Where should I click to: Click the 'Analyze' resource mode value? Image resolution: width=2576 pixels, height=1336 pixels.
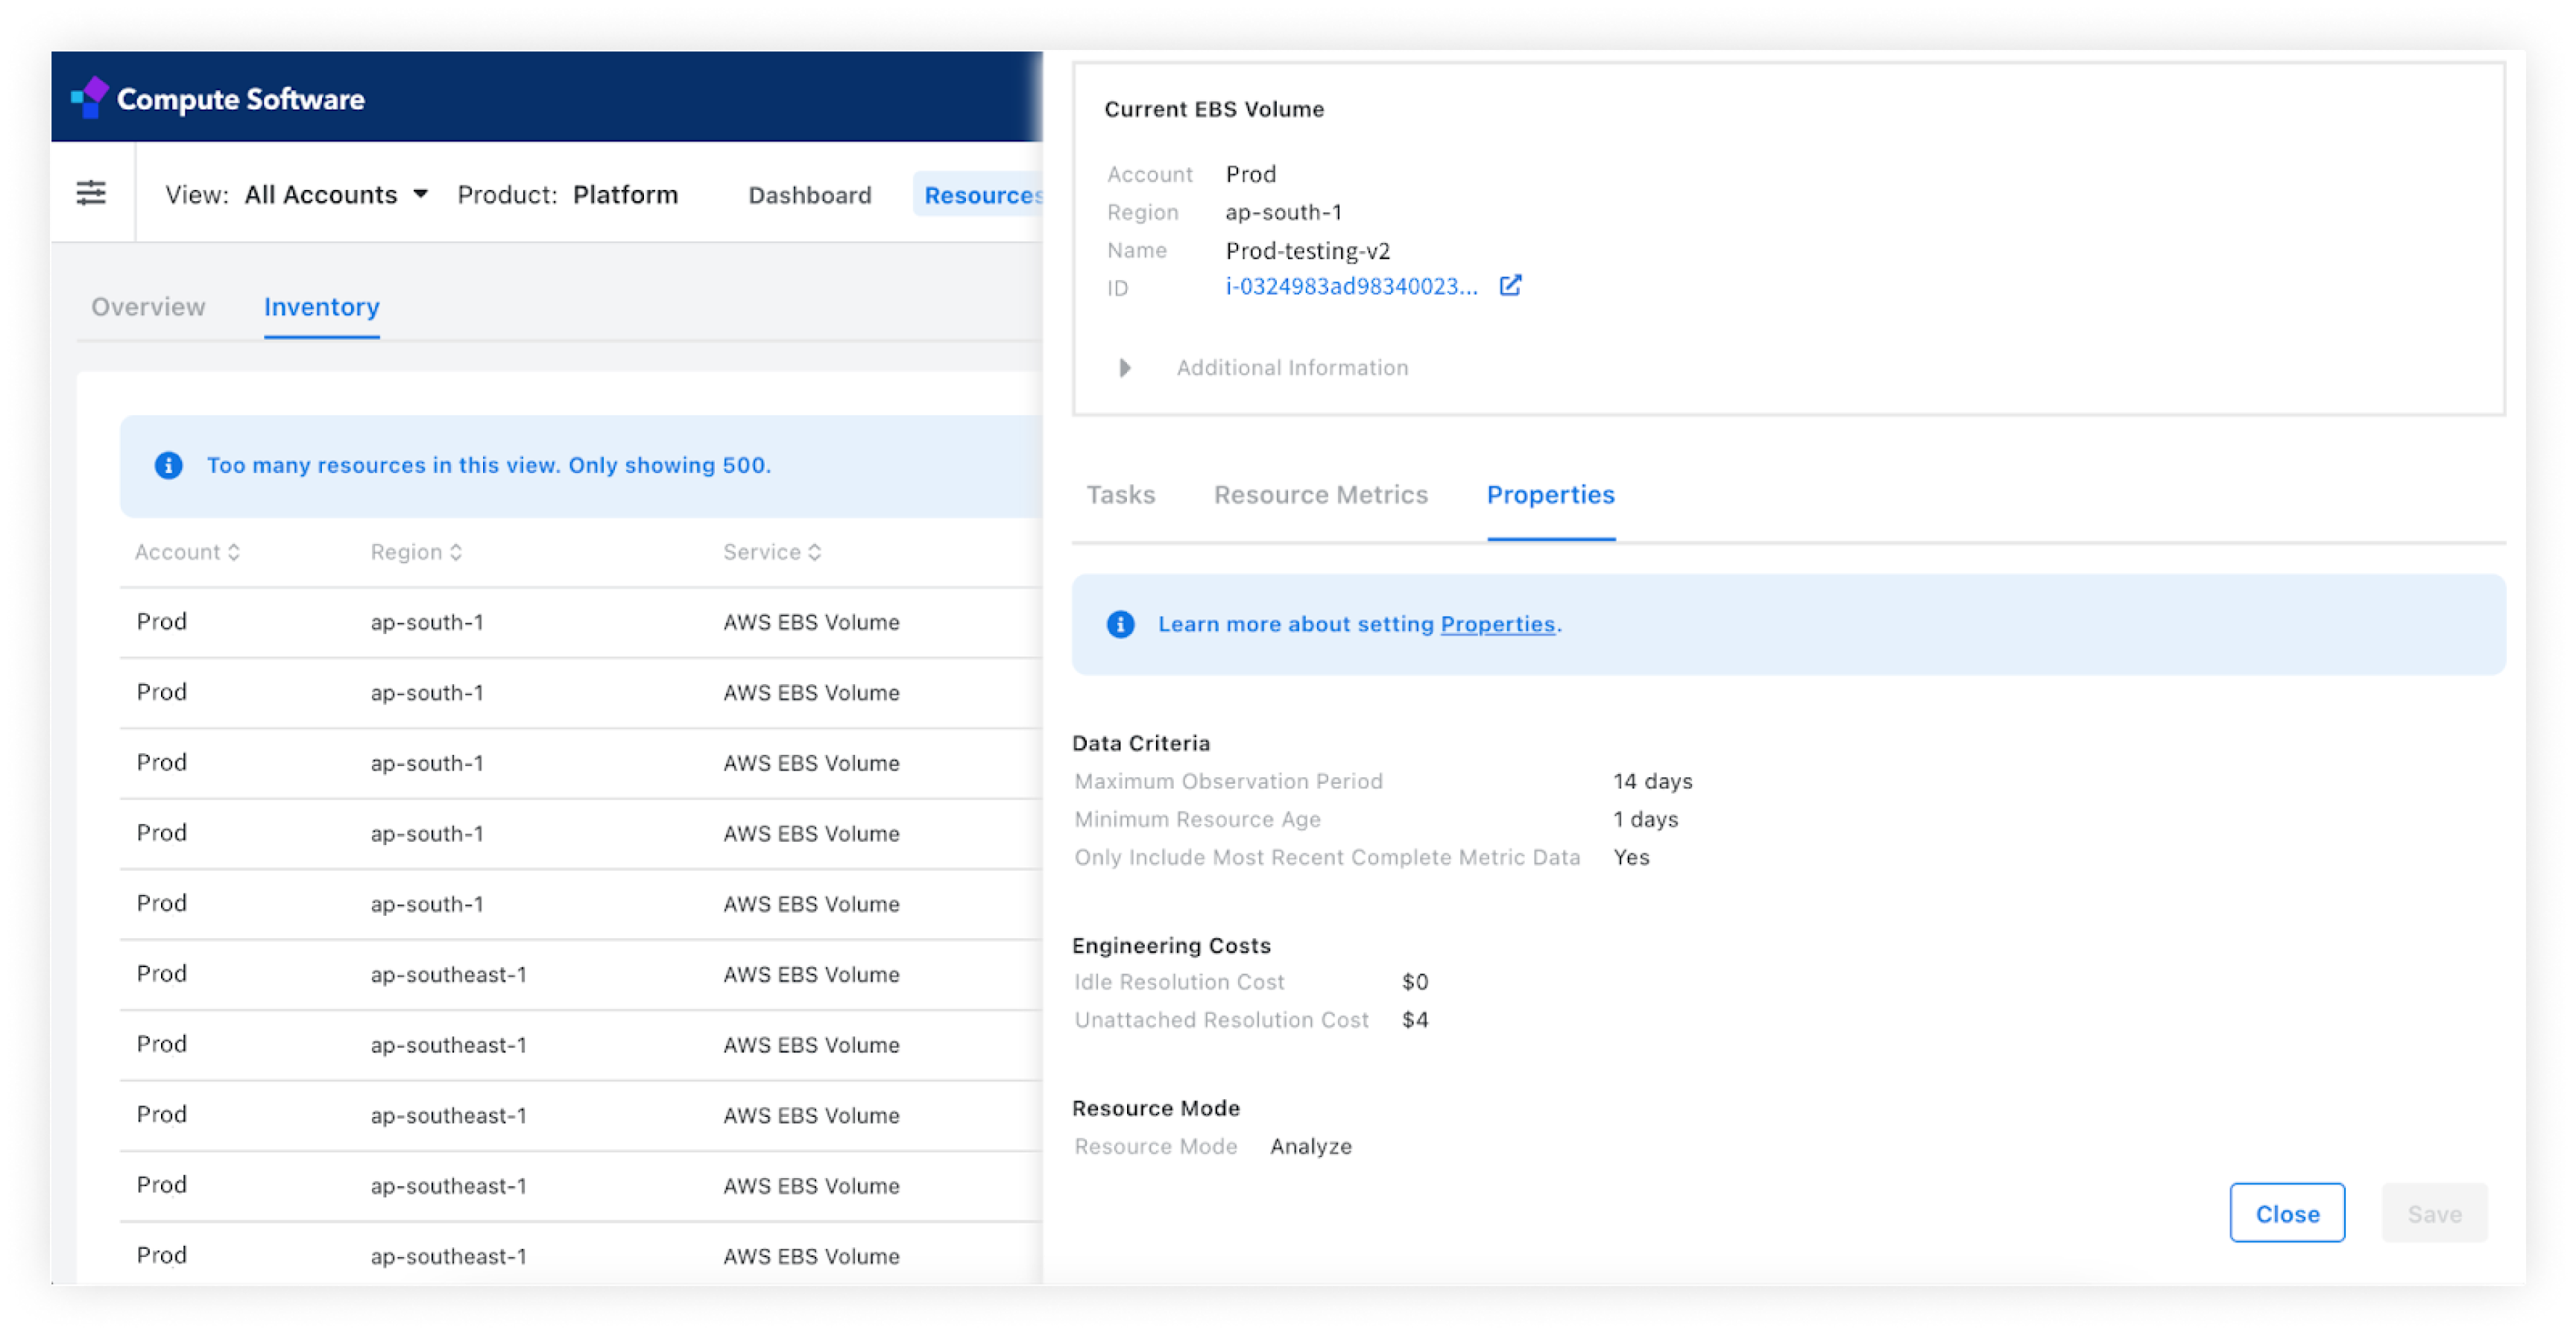(x=1310, y=1146)
